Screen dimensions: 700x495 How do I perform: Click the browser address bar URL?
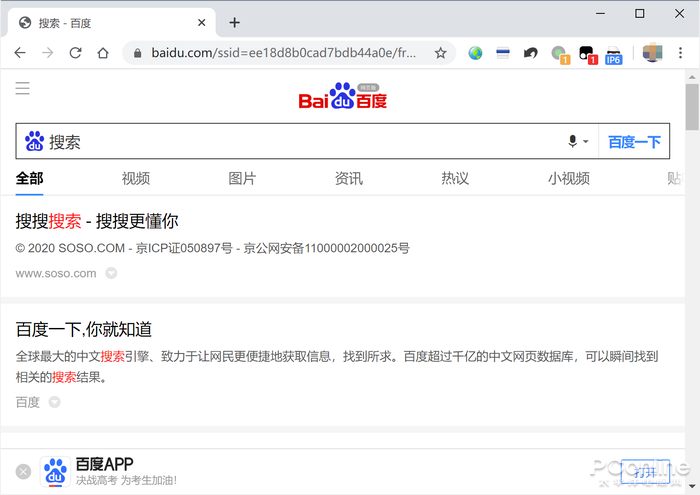coord(283,53)
